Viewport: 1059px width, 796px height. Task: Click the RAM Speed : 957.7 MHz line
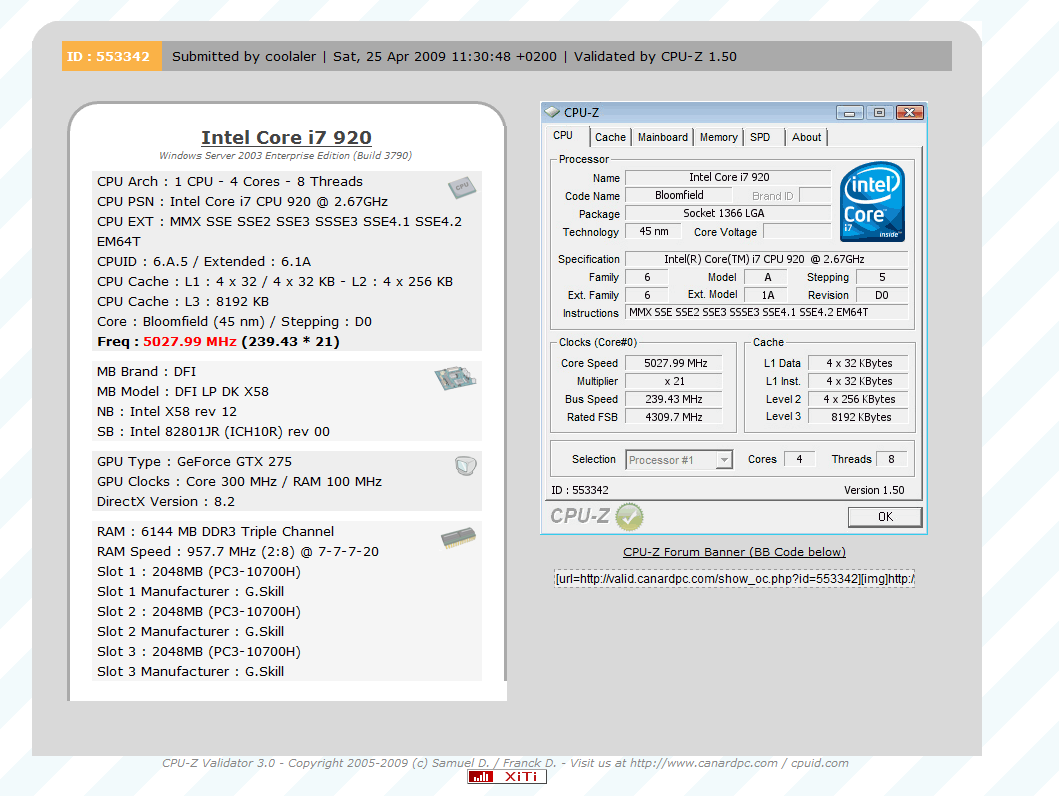click(x=238, y=552)
